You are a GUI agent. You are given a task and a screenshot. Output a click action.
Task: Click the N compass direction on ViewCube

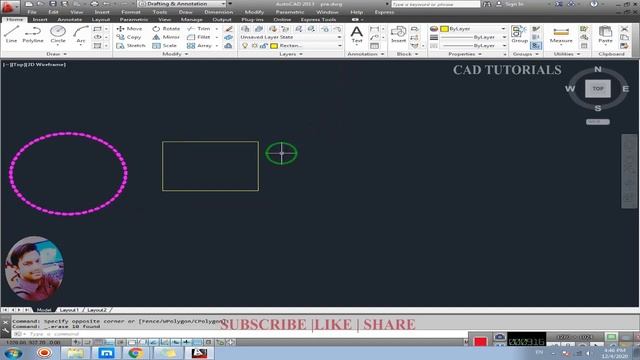point(598,69)
